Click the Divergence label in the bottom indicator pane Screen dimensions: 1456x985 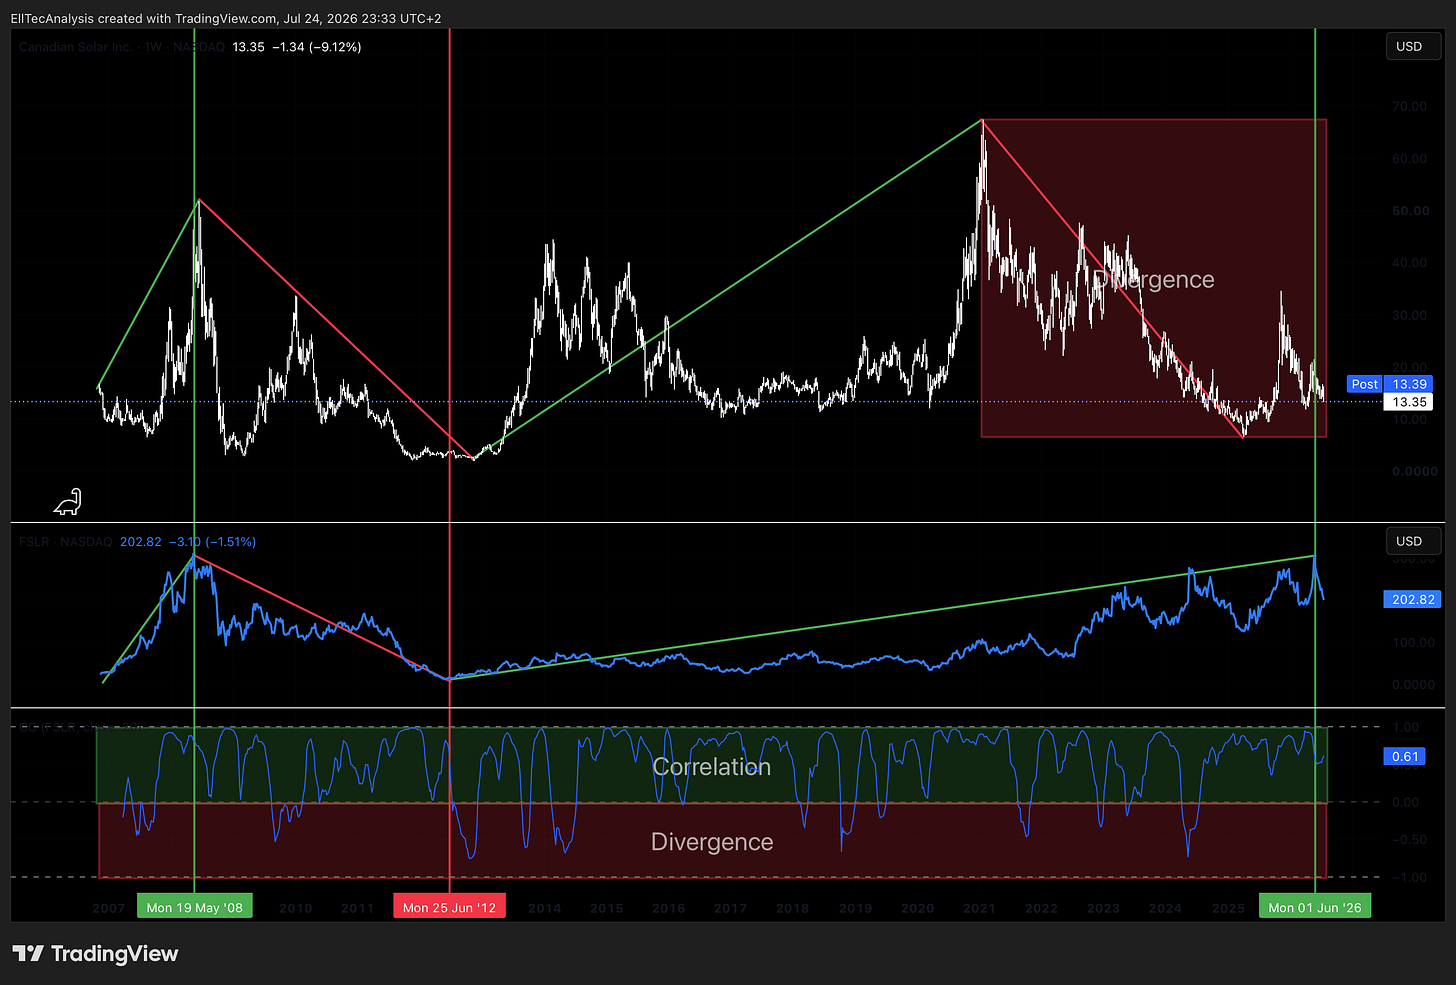point(712,842)
